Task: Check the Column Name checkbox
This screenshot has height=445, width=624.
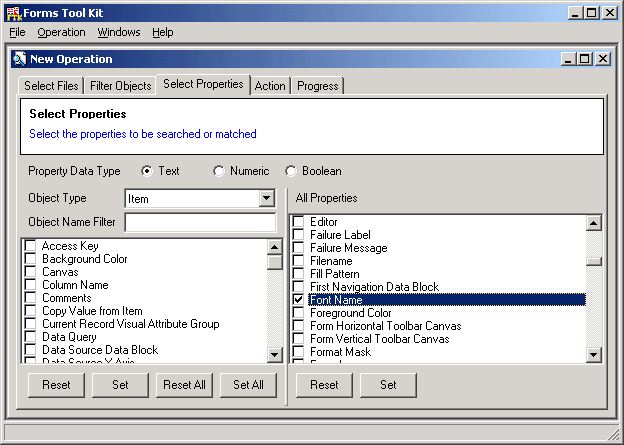Action: (x=31, y=285)
